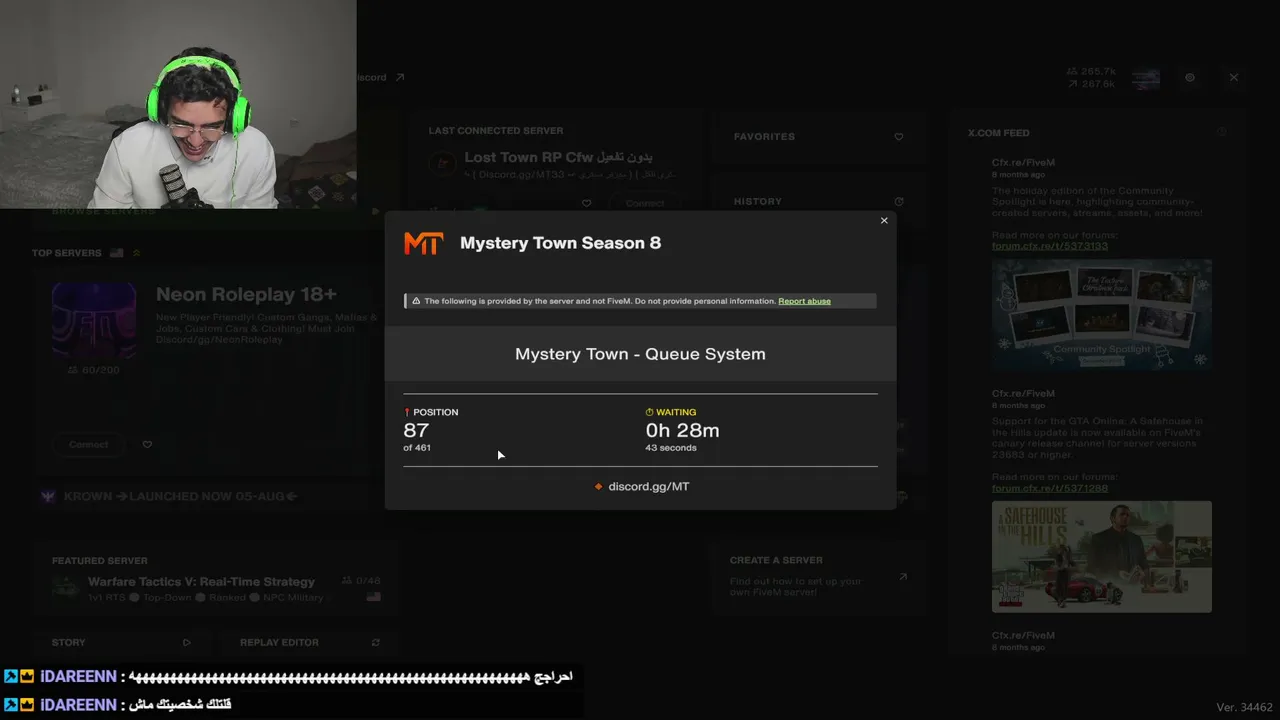Click the 0h 28m waiting time
This screenshot has height=720, width=1280.
click(x=682, y=430)
